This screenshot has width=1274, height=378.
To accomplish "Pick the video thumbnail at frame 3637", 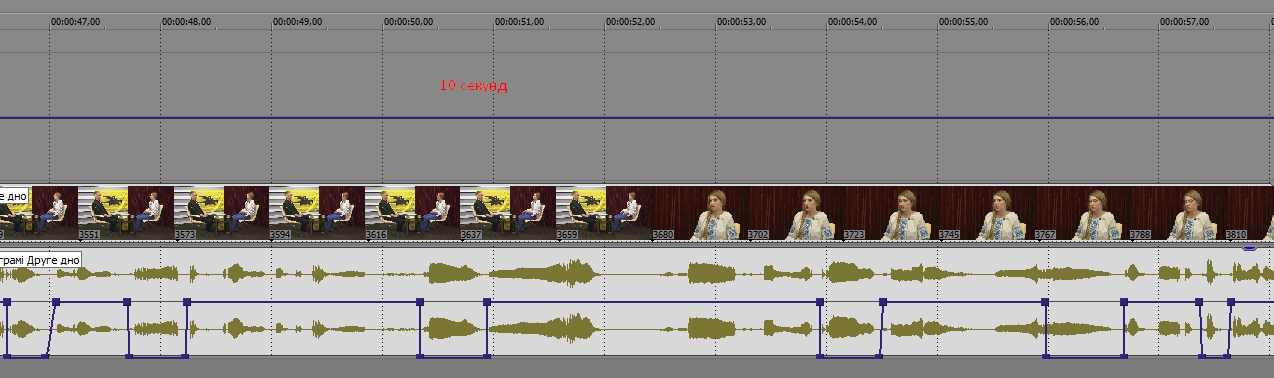I will click(508, 214).
